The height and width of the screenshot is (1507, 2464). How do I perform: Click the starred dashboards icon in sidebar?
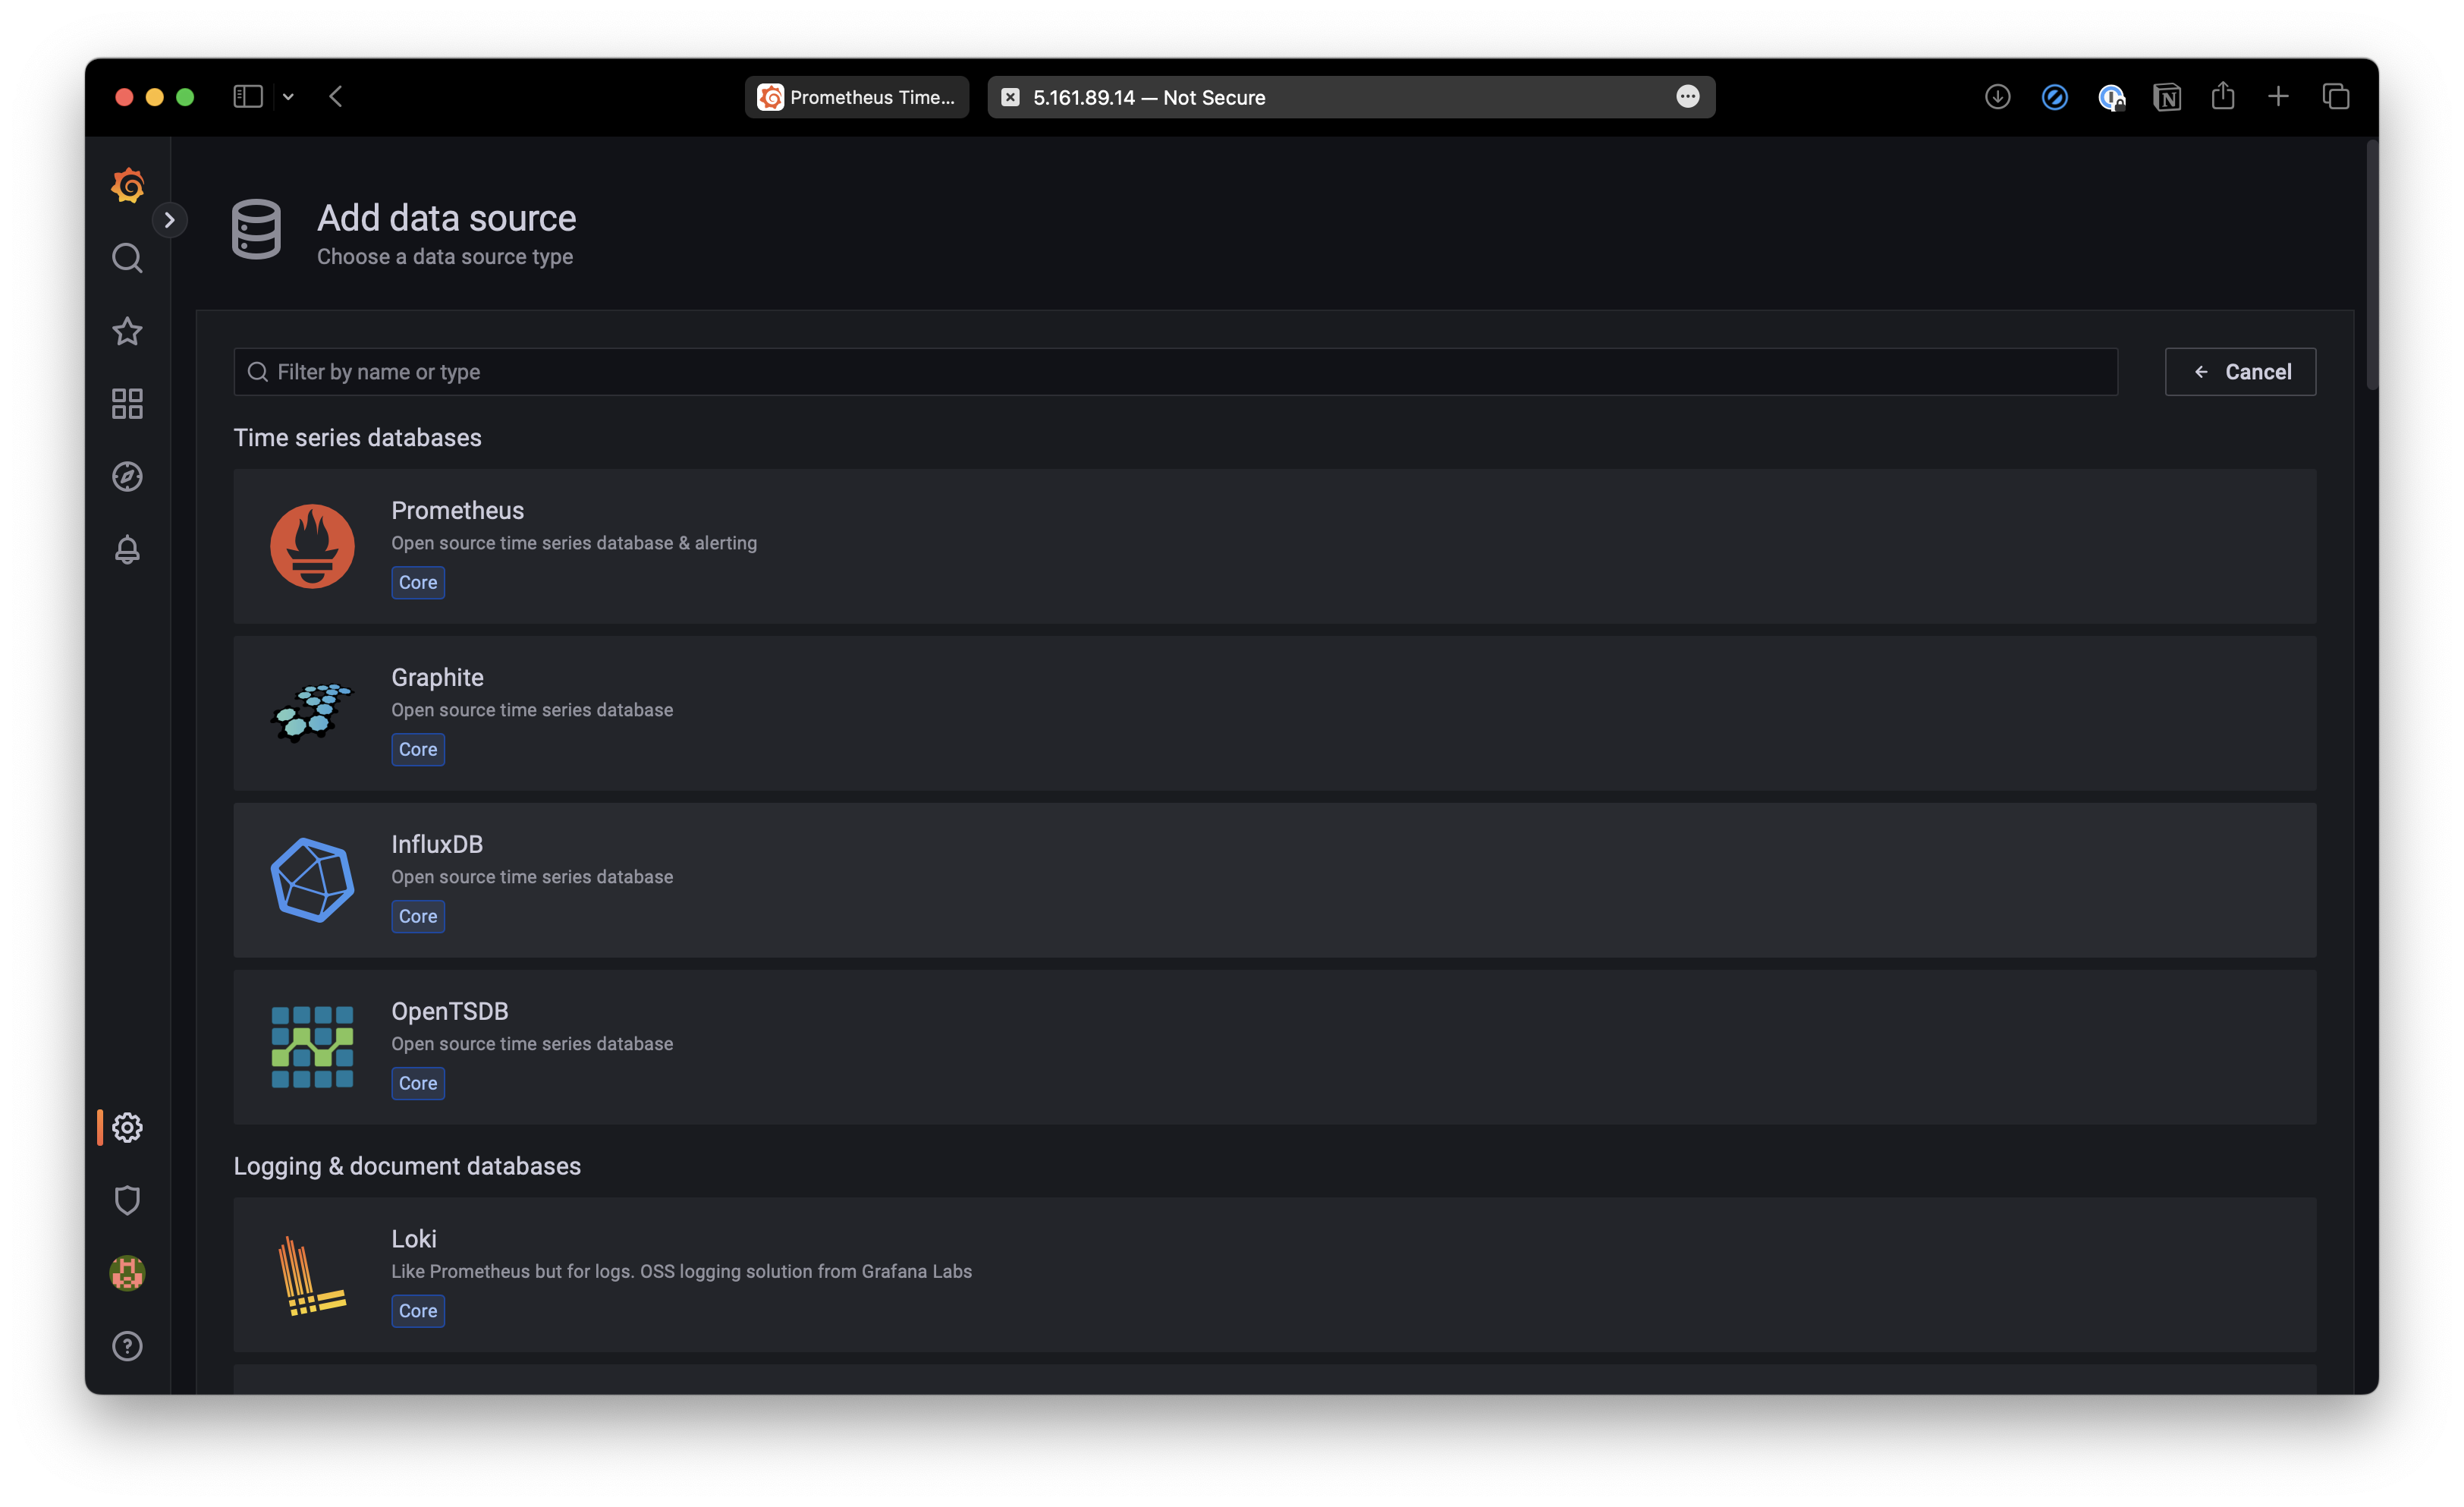(x=125, y=329)
